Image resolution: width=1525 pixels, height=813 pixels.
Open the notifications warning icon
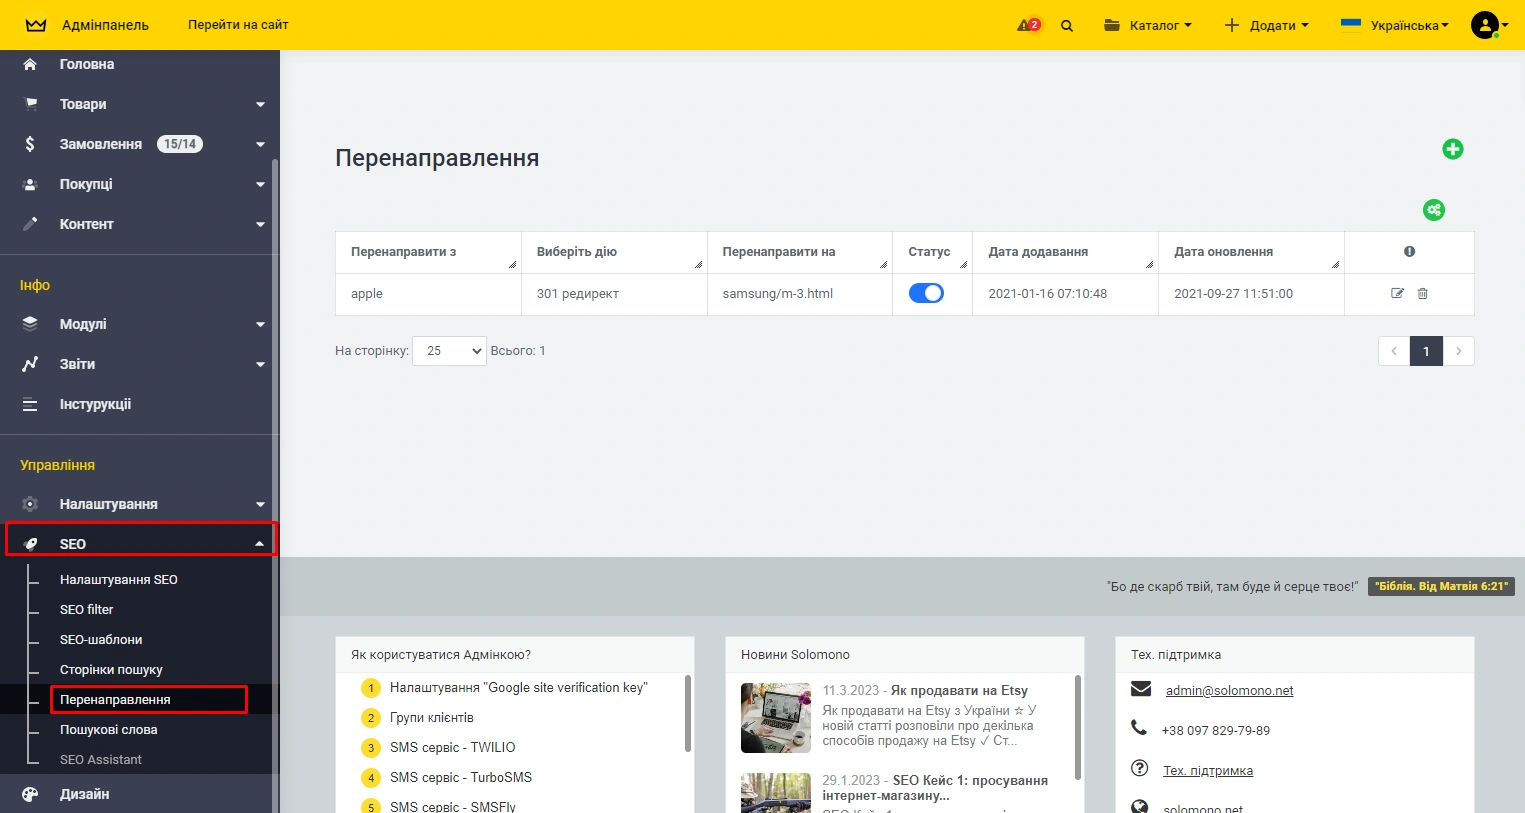(1028, 25)
